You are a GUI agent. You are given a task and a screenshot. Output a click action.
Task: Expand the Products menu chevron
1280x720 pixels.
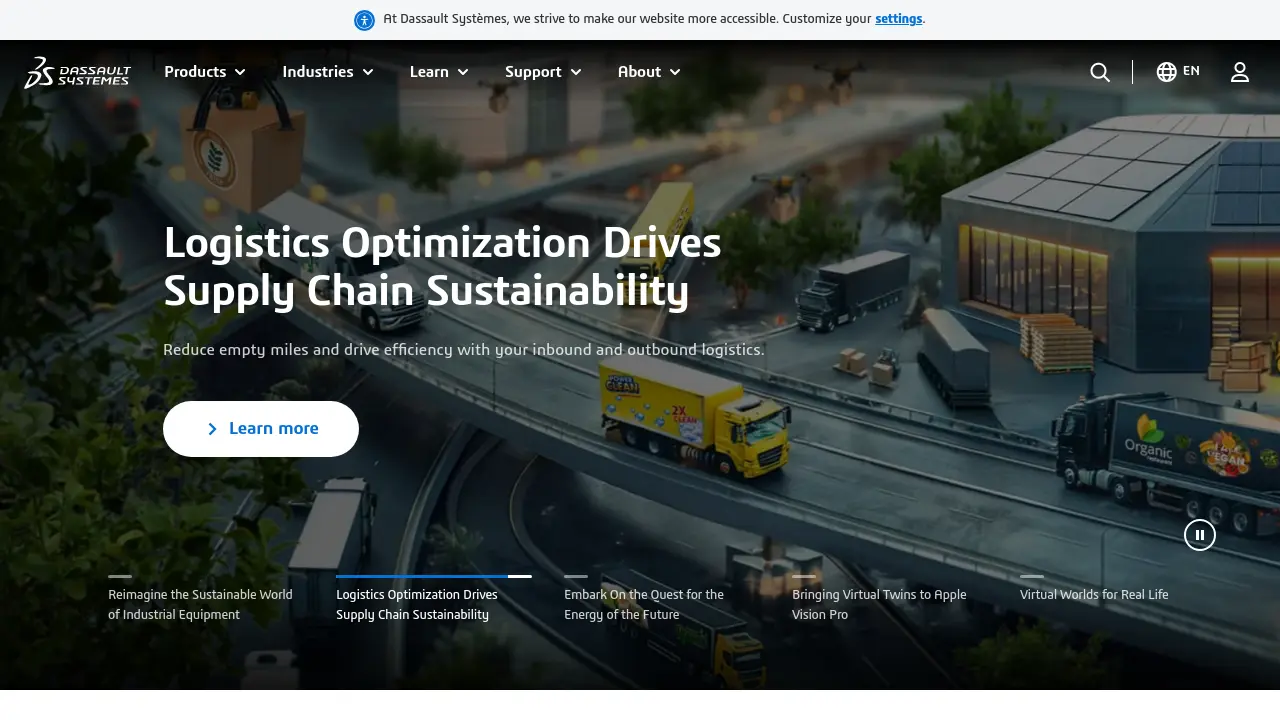tap(240, 72)
